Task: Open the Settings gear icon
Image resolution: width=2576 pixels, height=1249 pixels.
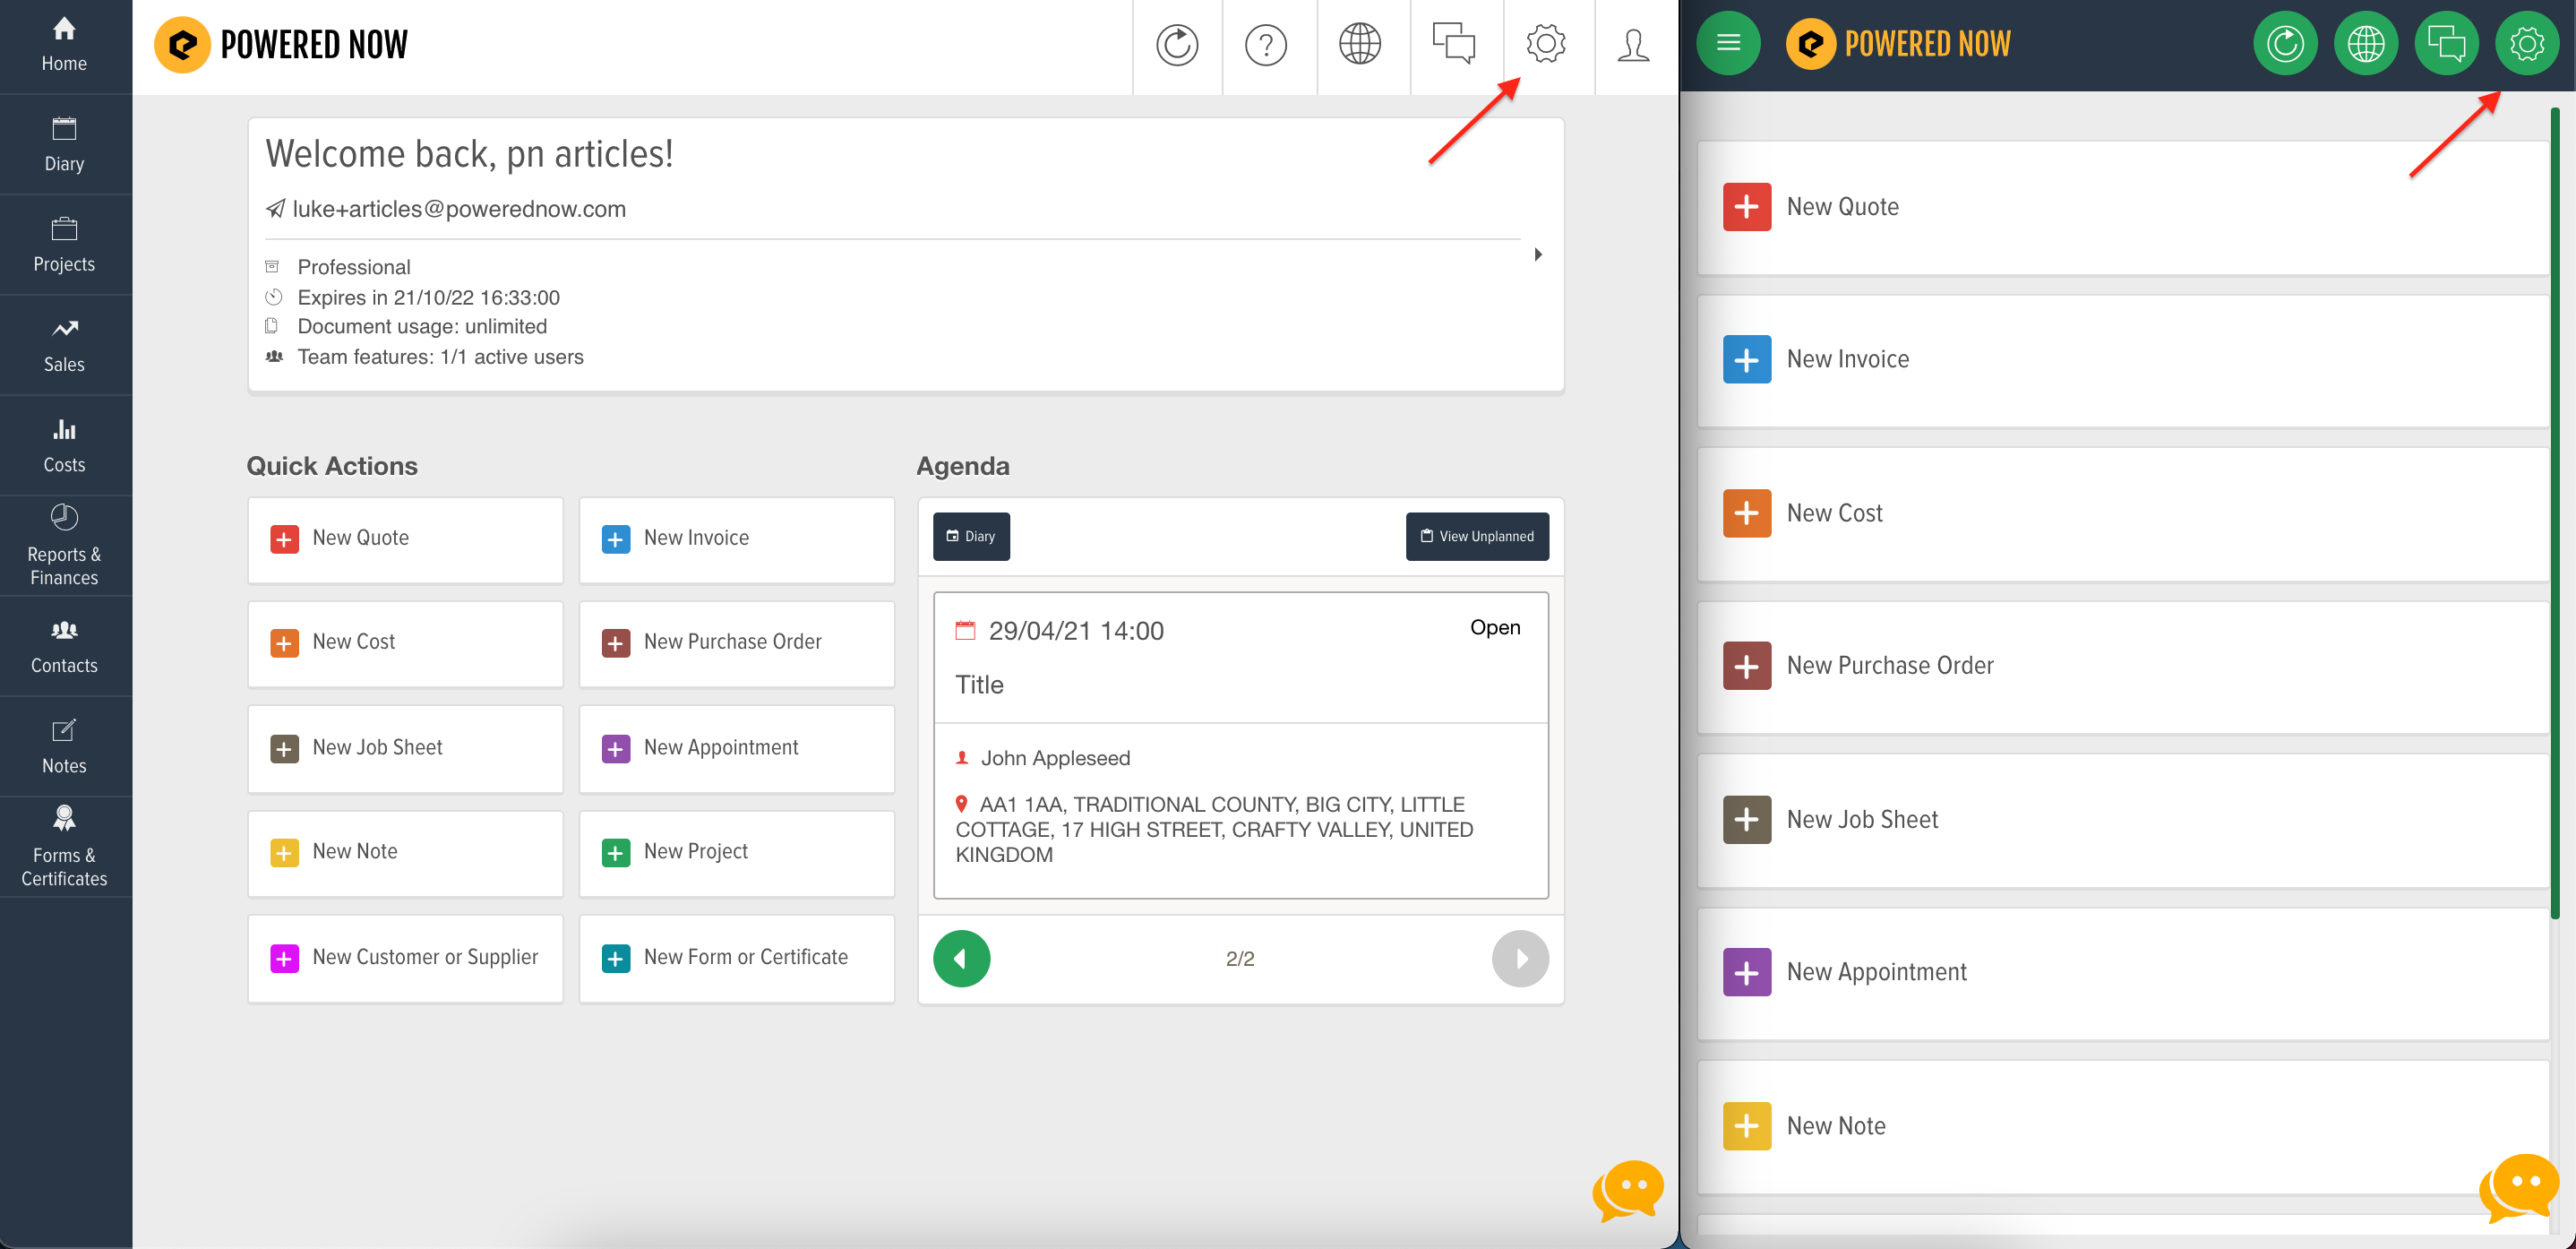Action: [1544, 45]
